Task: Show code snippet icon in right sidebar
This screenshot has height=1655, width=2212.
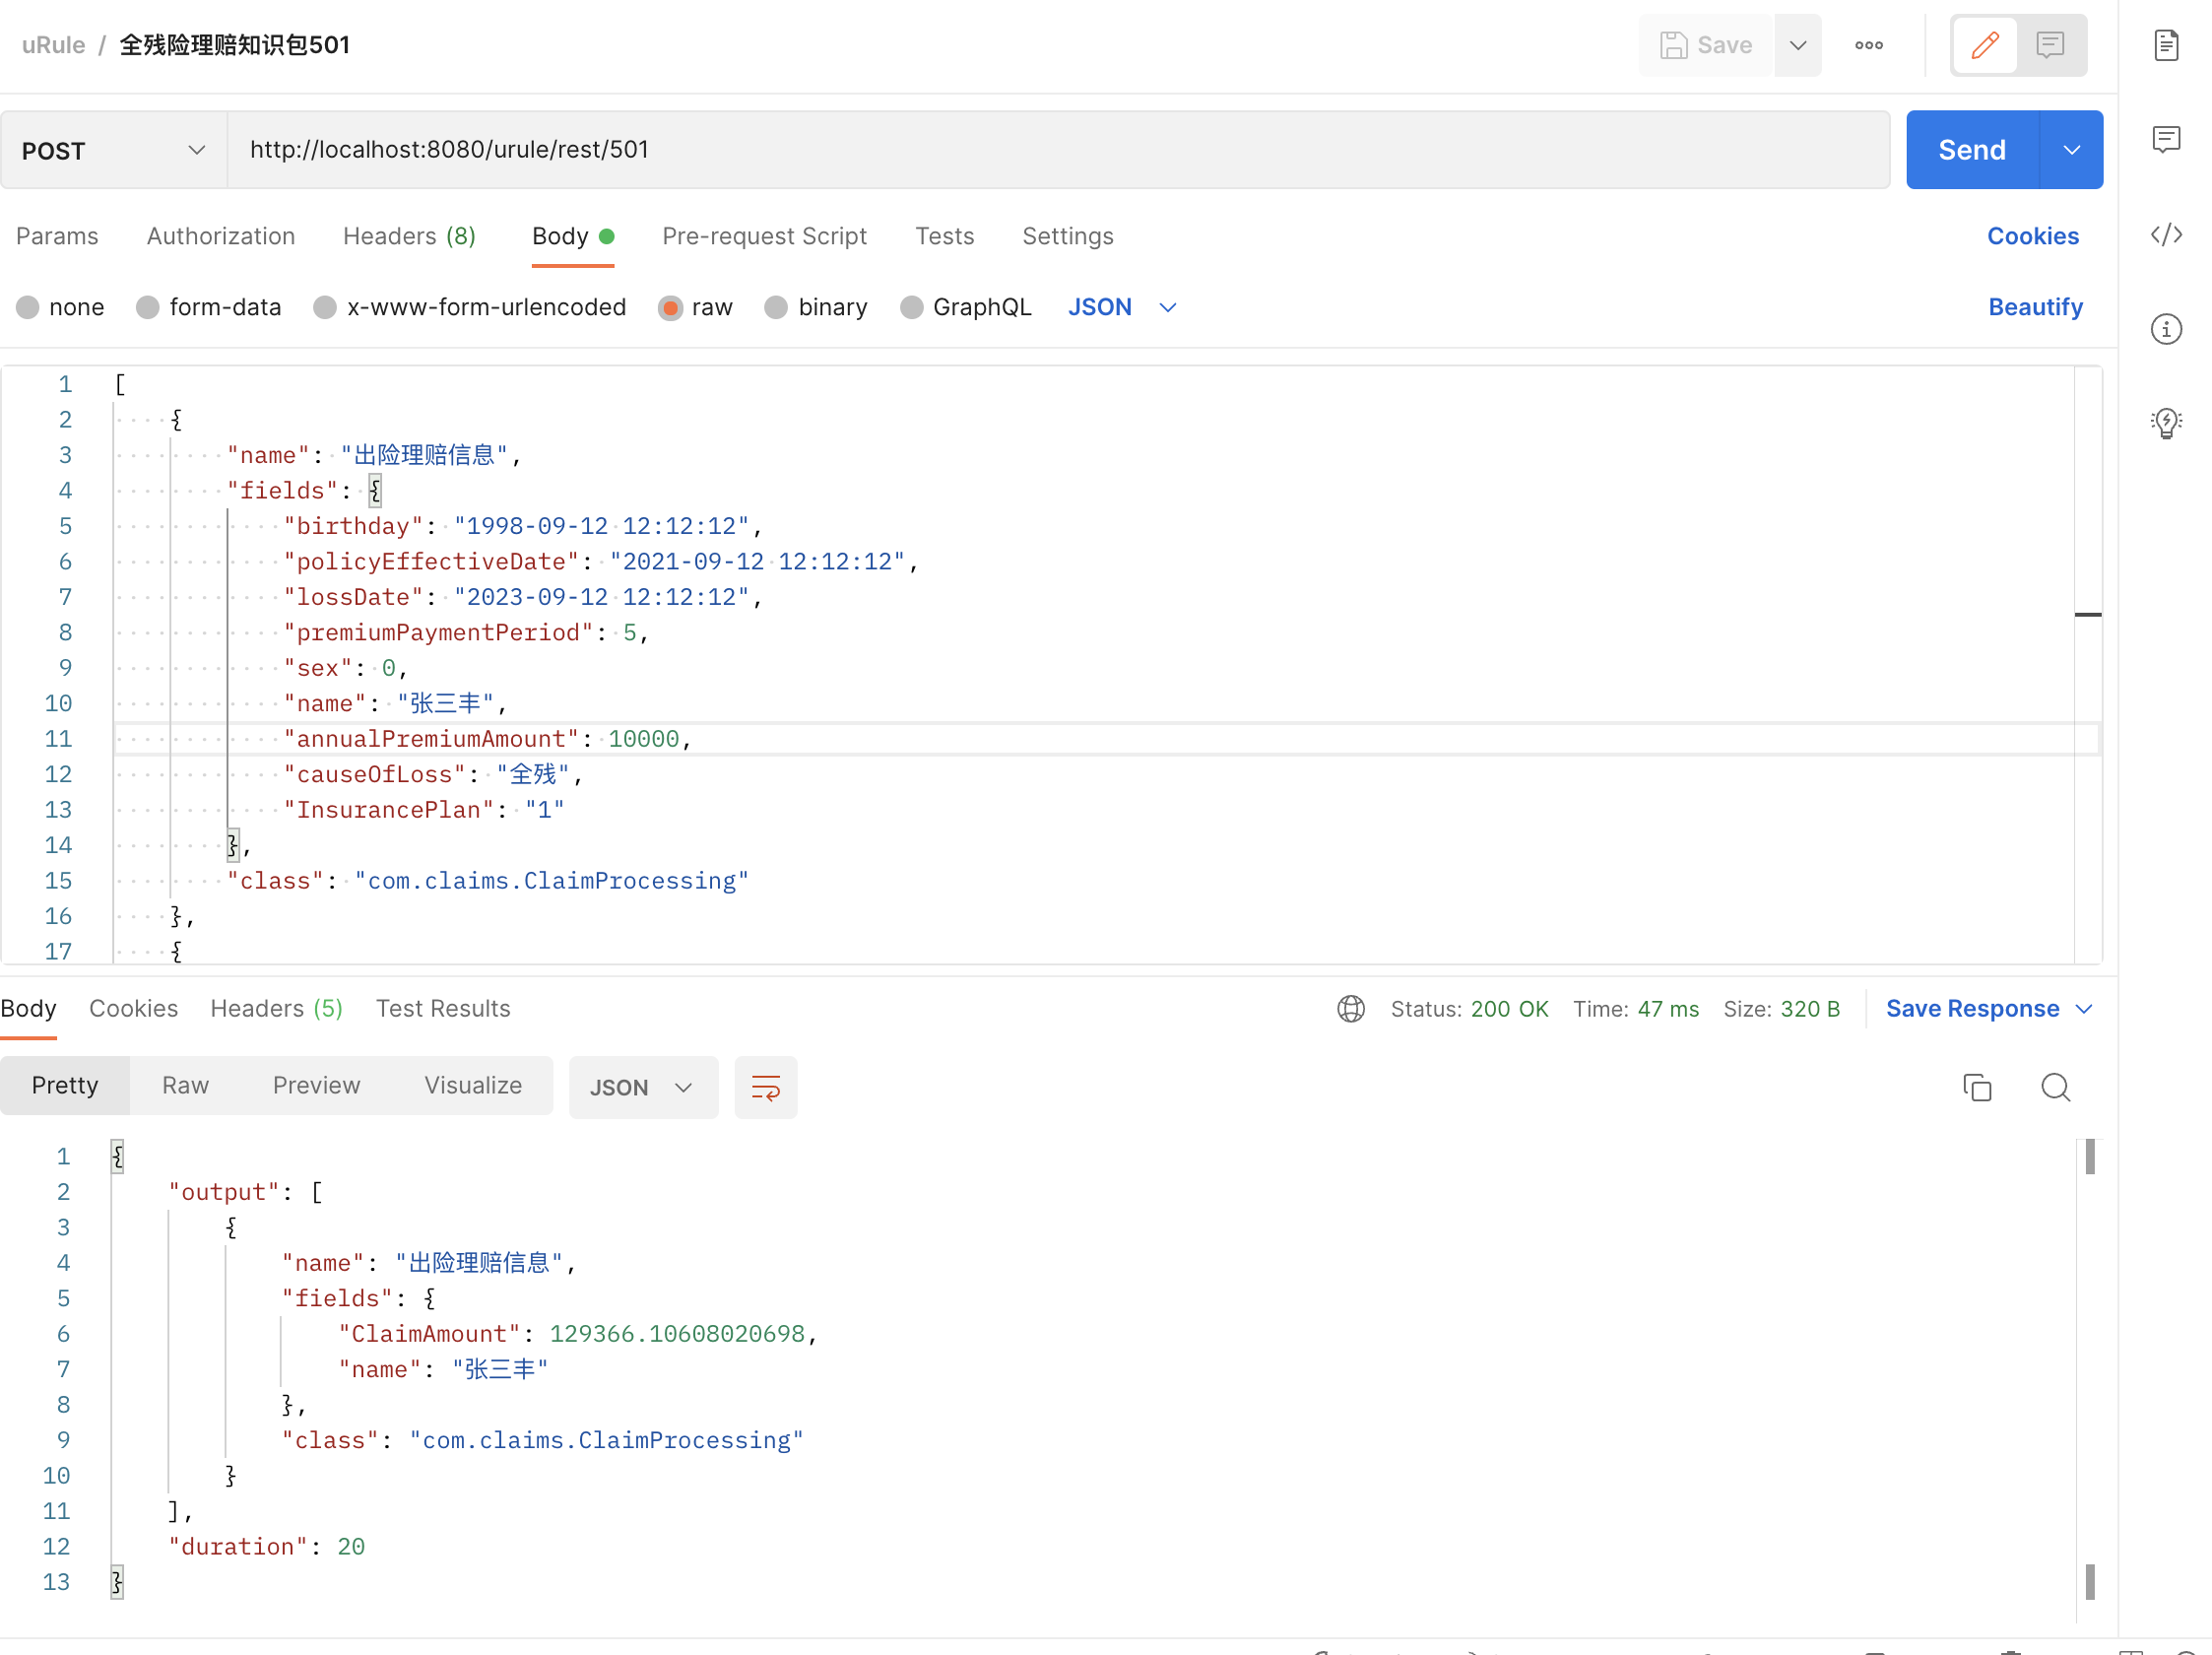Action: [2166, 235]
